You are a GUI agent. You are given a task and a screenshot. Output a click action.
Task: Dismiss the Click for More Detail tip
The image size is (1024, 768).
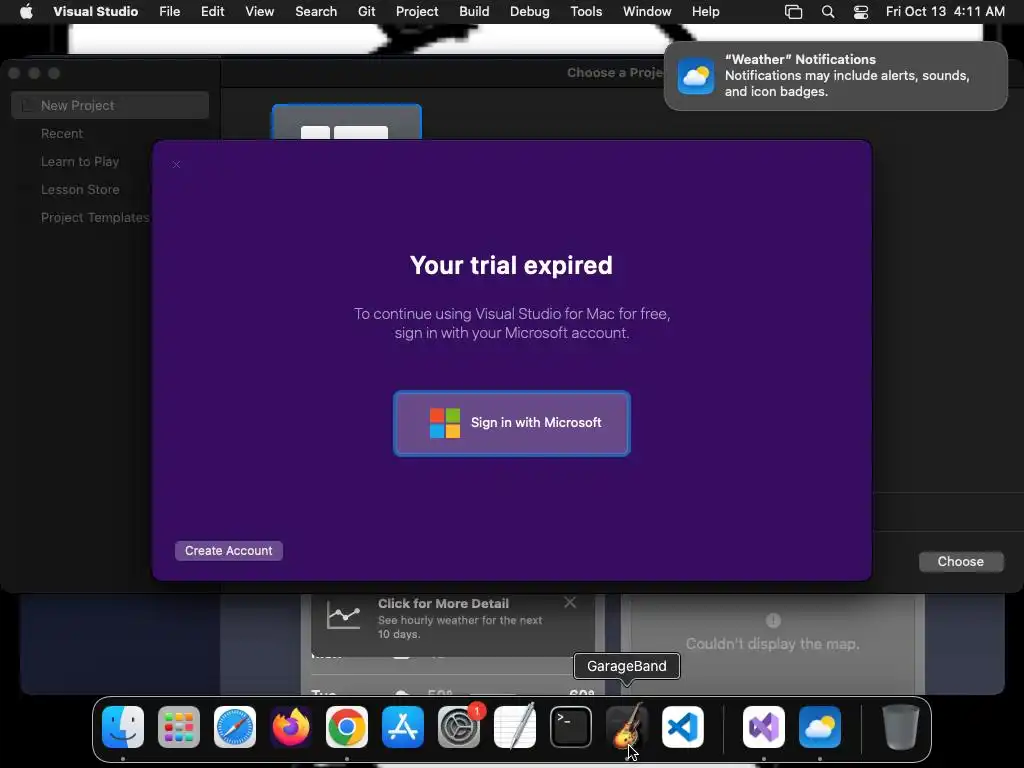(x=570, y=602)
